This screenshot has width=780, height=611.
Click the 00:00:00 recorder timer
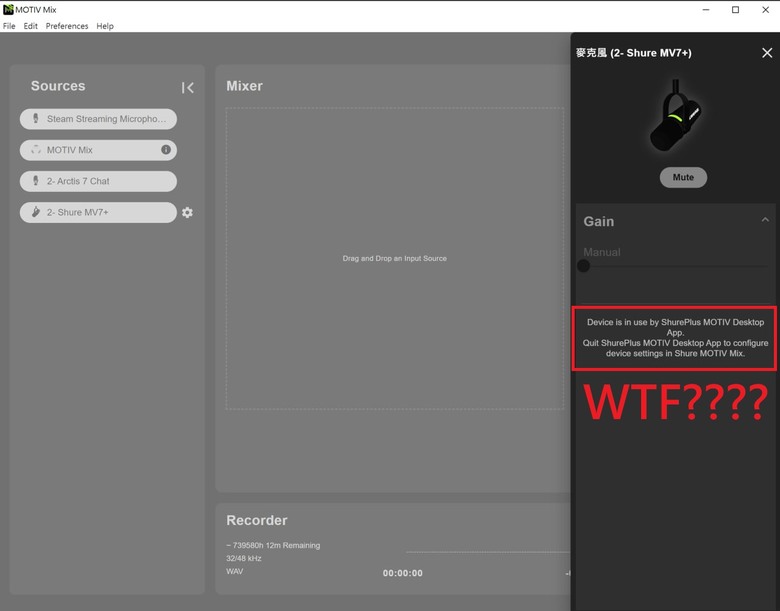tap(402, 573)
